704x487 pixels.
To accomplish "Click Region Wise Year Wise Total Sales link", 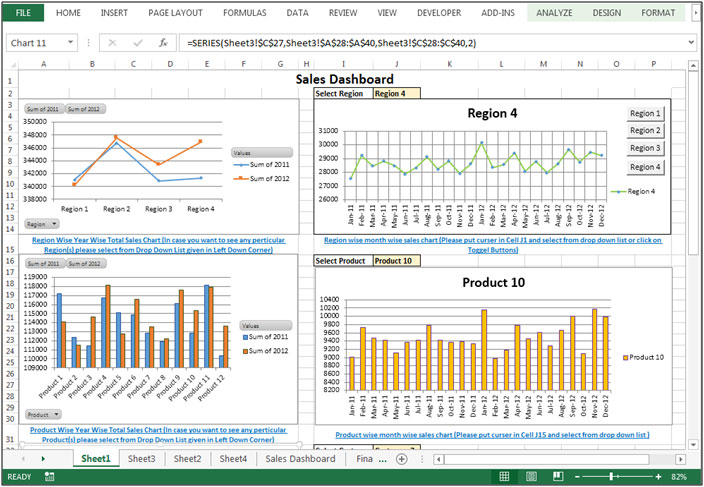I will click(x=158, y=245).
